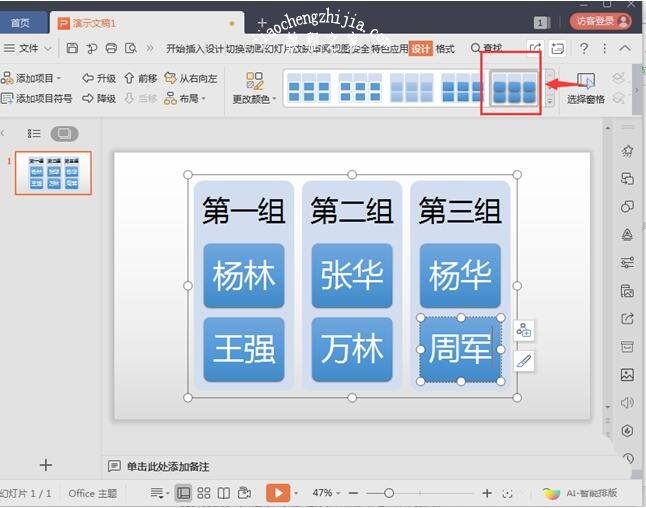This screenshot has height=508, width=646.
Task: Open the 布局 dropdown
Action: click(x=185, y=98)
